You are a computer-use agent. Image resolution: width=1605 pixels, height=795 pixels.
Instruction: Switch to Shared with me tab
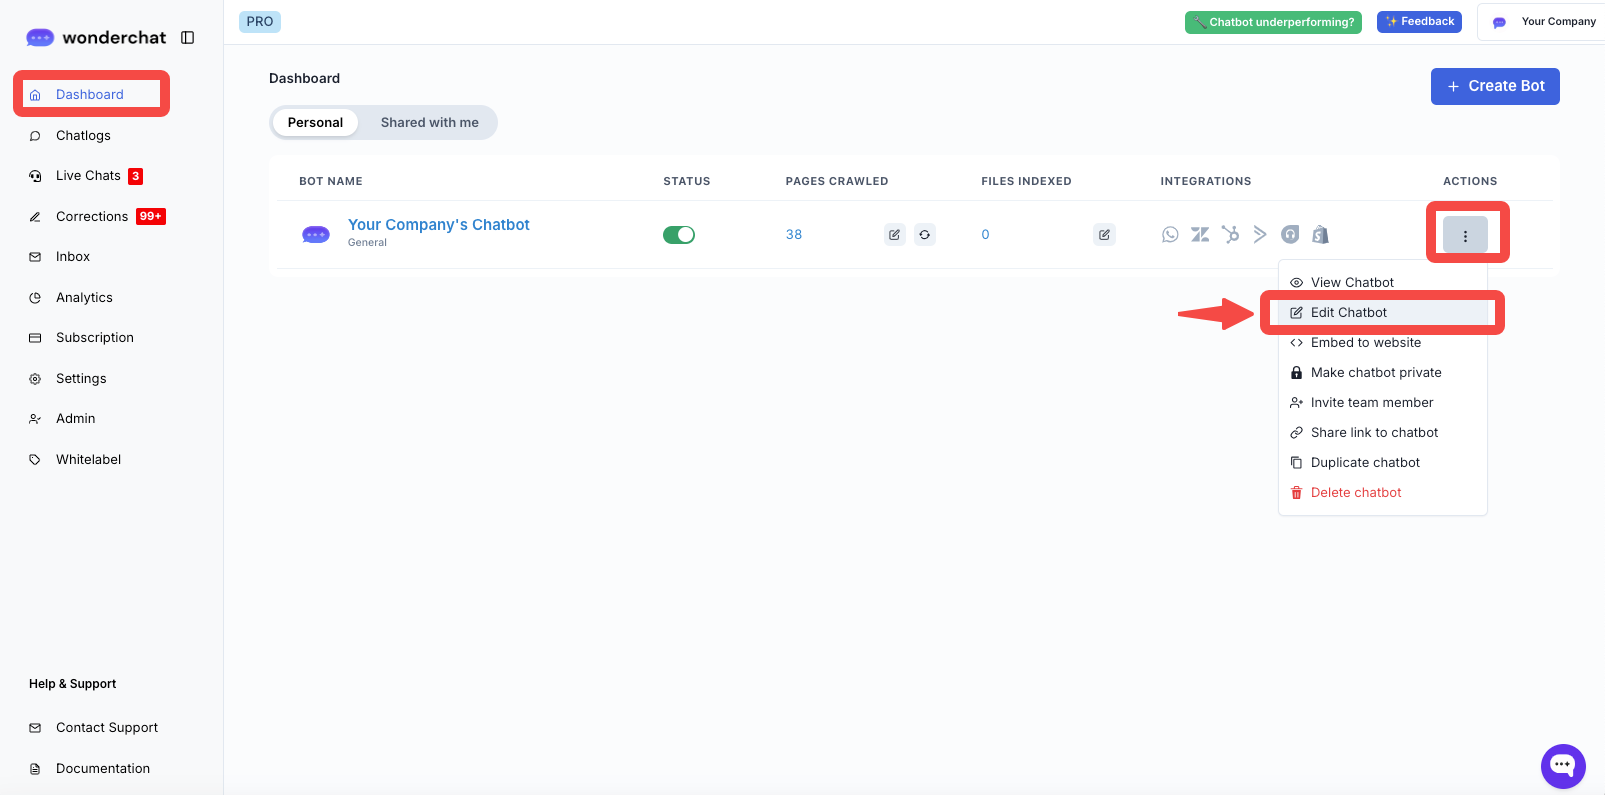coord(429,123)
